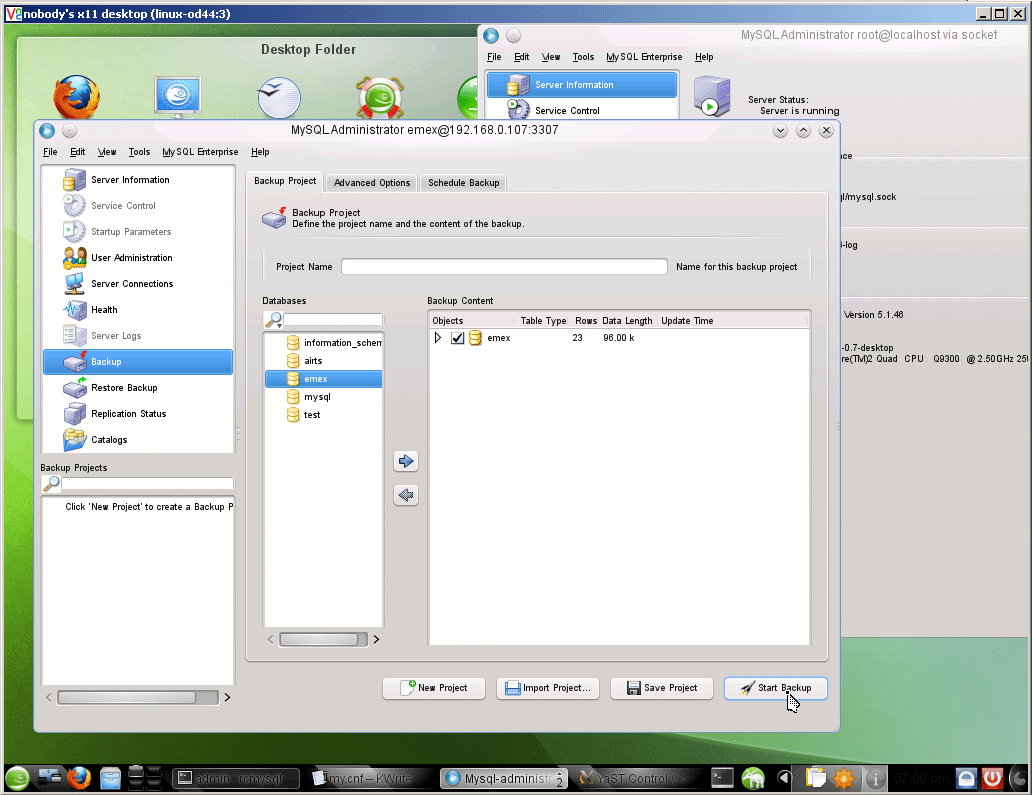Click the Databases search magnifier icon
Screen dimensions: 1032x795
(273, 320)
